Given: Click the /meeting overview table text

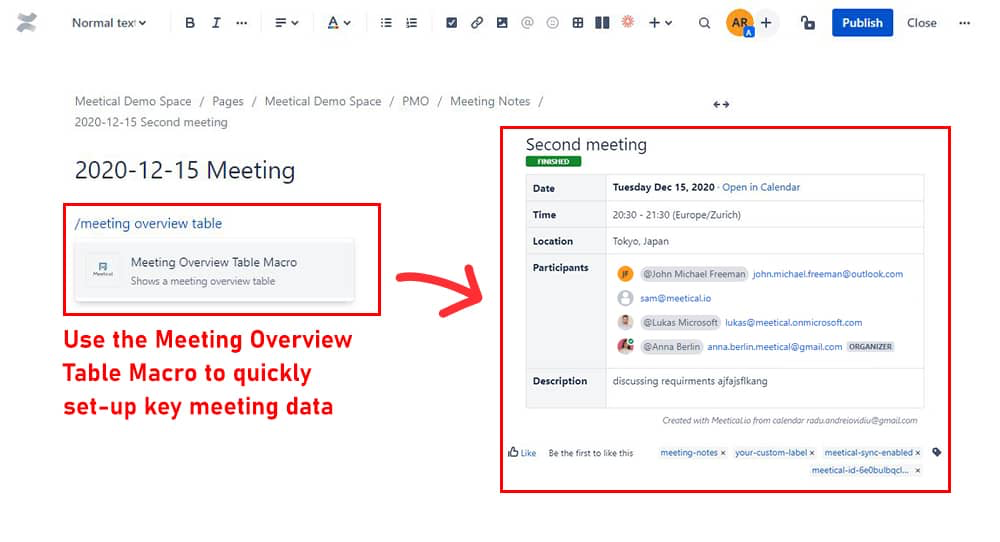Looking at the screenshot, I should [x=148, y=223].
